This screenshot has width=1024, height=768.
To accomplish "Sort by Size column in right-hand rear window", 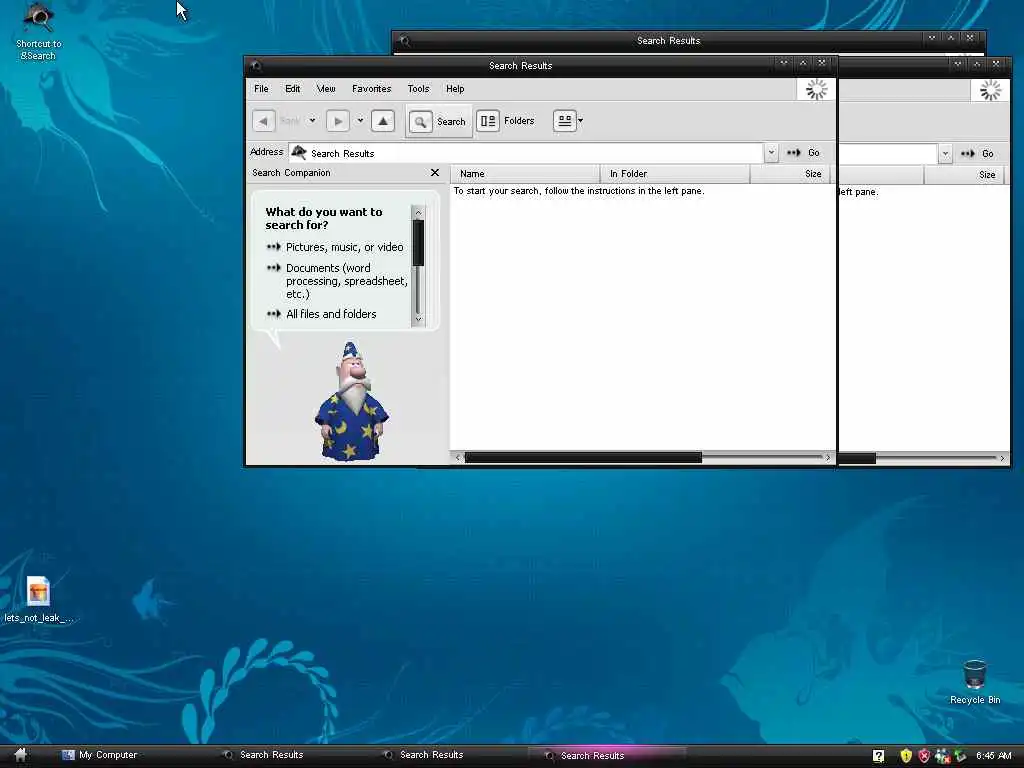I will coord(967,174).
